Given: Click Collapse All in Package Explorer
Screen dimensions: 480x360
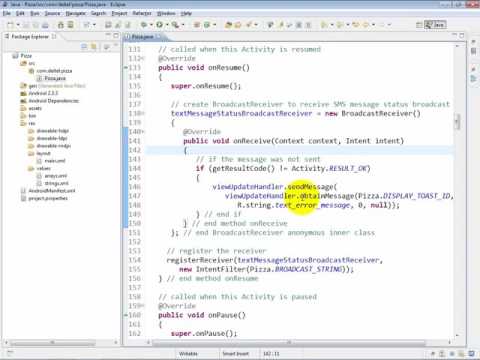Looking at the screenshot, I should click(x=84, y=47).
